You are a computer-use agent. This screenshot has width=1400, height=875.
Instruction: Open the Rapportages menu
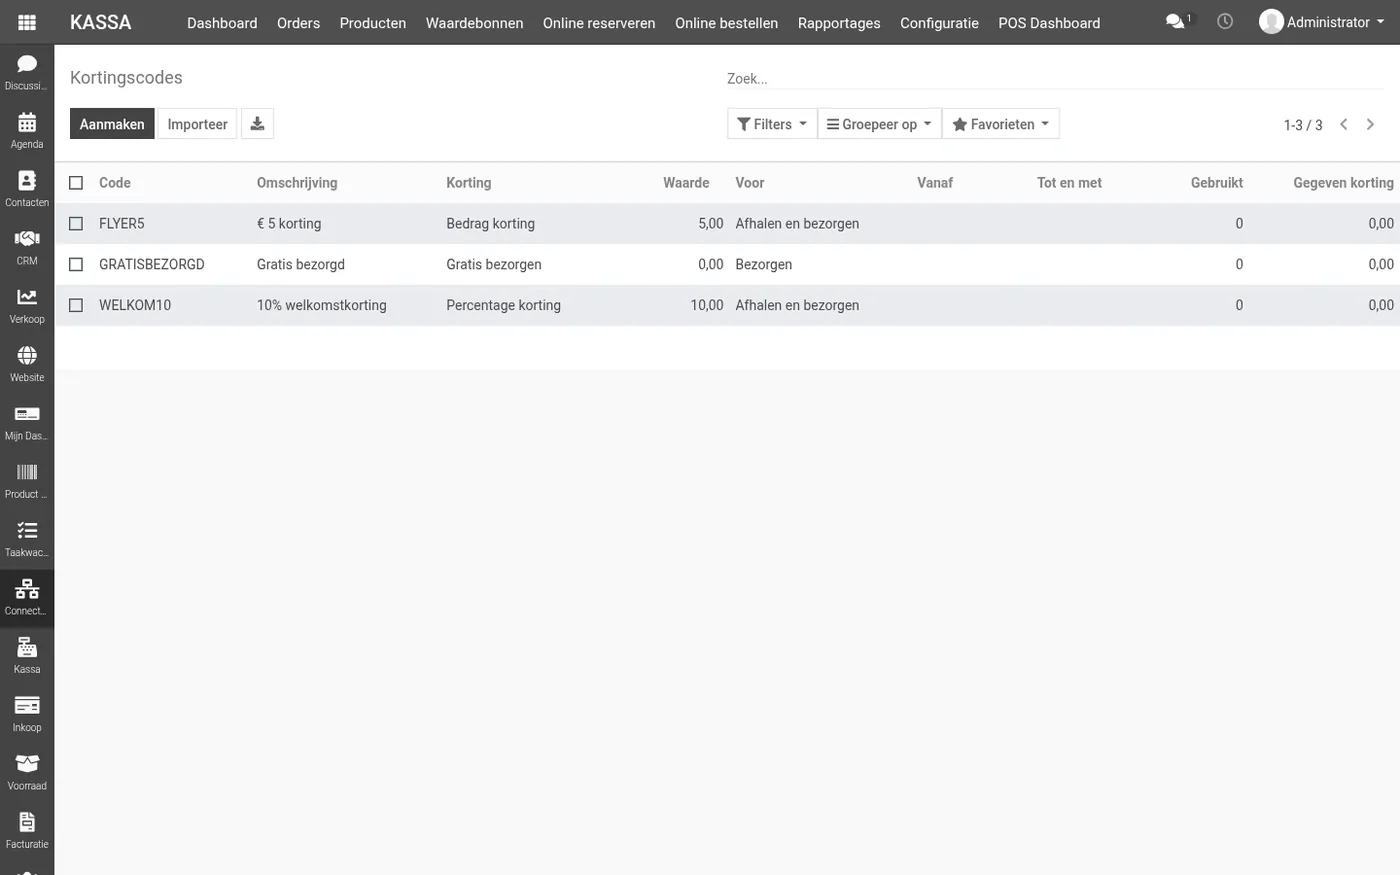click(x=839, y=22)
